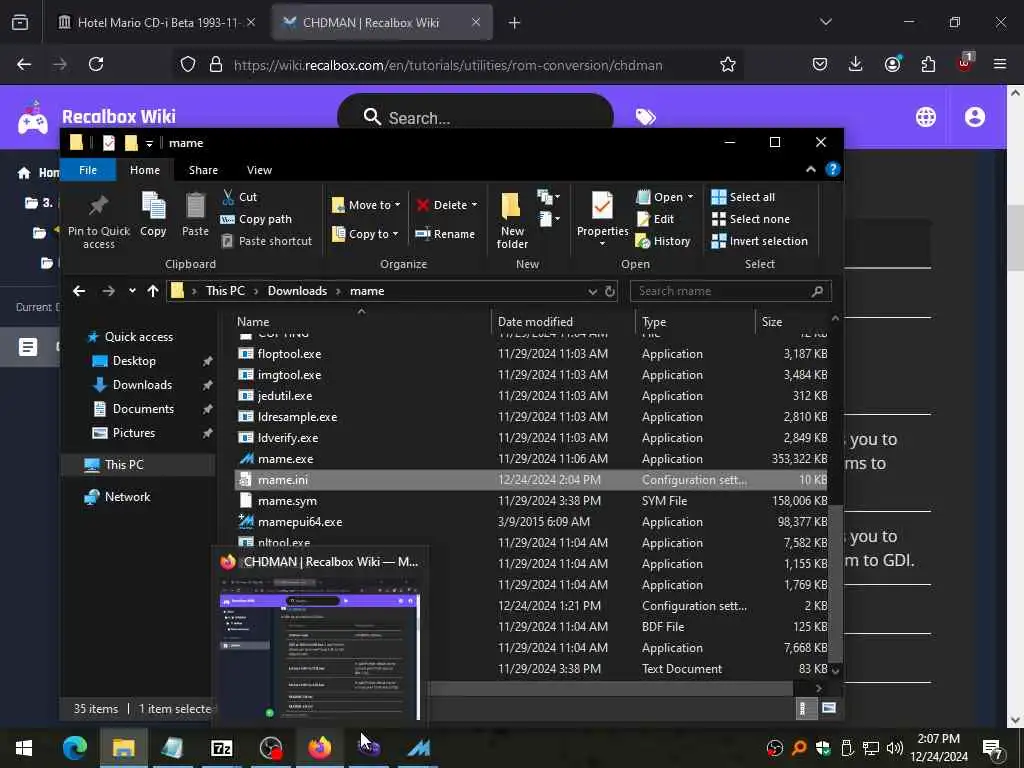
Task: Refresh the mame folder address bar
Action: 610,291
